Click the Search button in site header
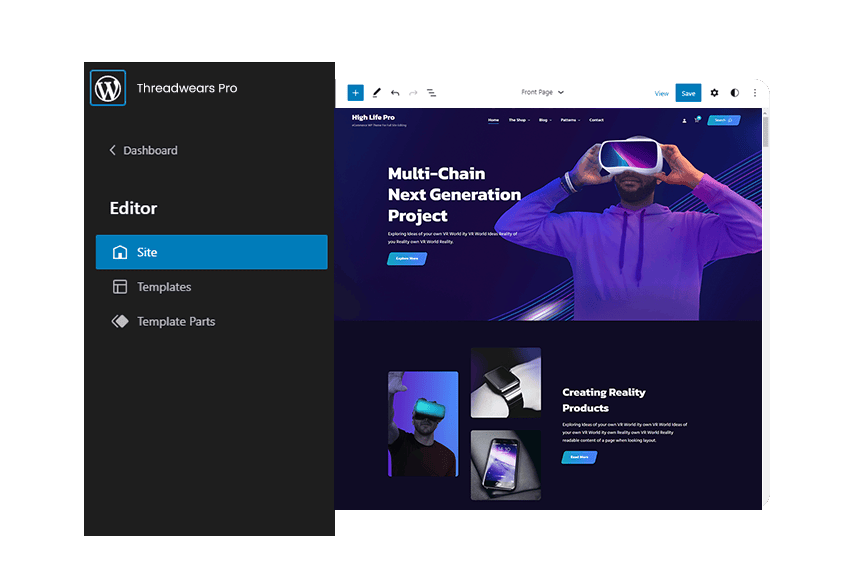 (x=723, y=120)
